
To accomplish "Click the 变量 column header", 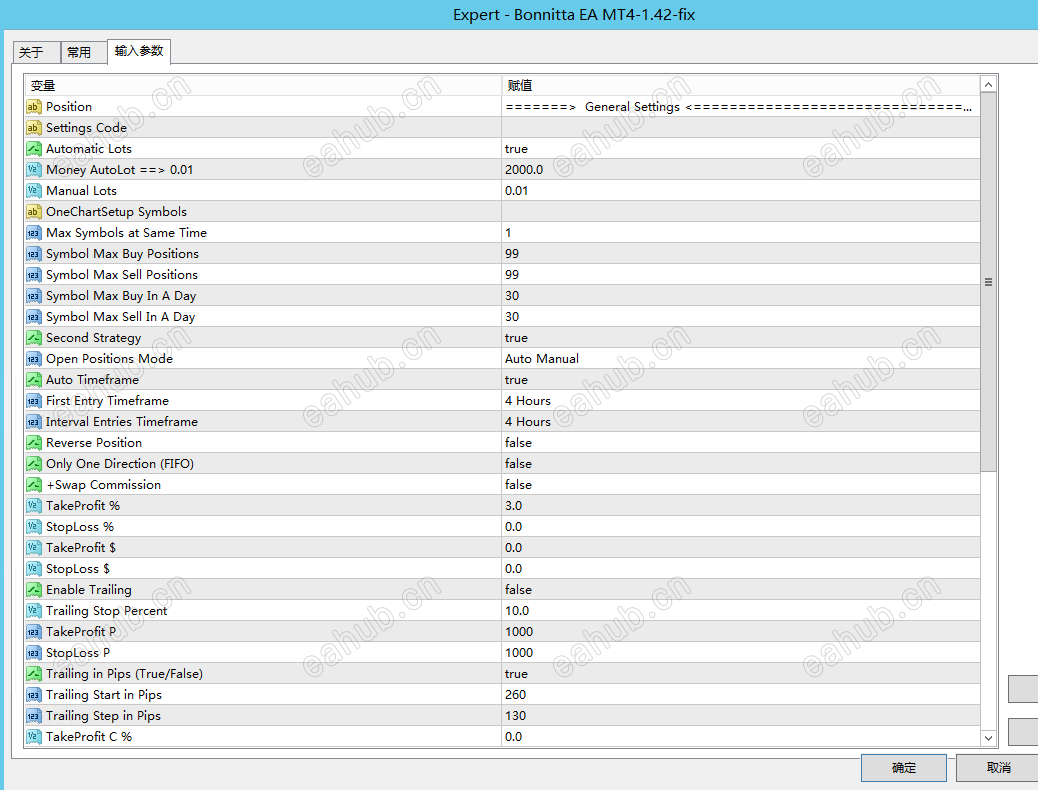I will point(263,85).
